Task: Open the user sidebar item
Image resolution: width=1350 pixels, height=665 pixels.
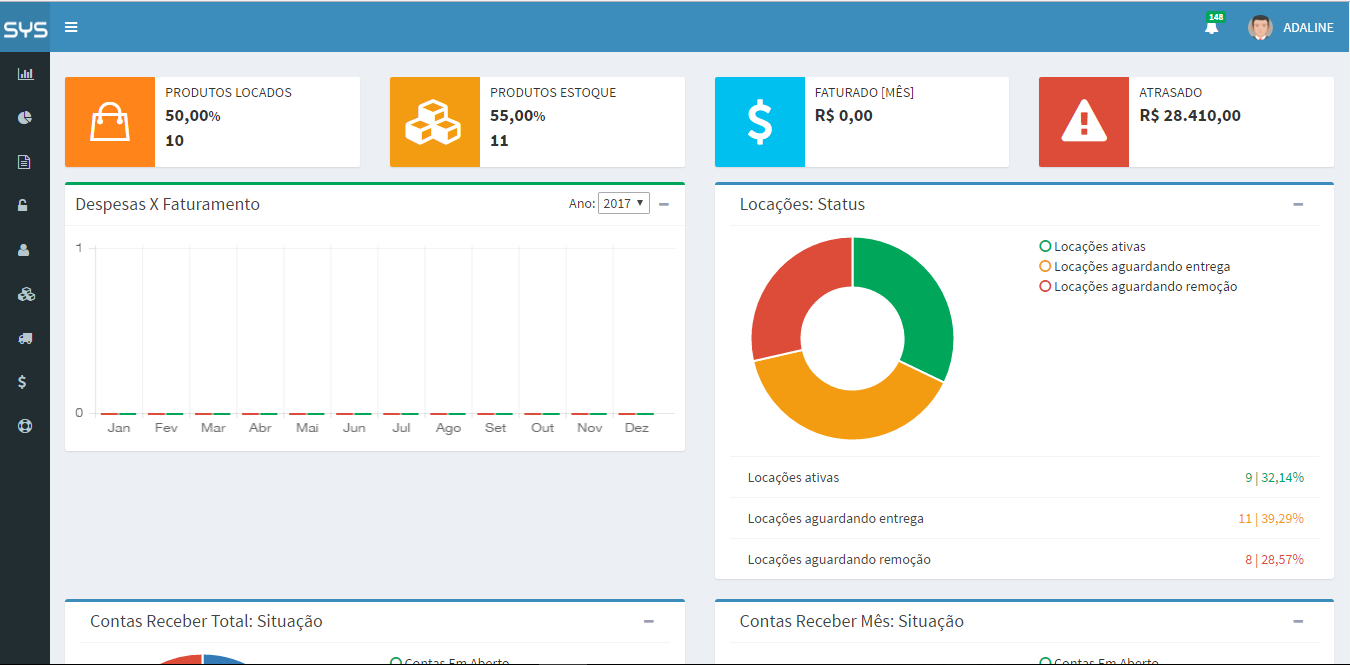Action: (x=24, y=250)
